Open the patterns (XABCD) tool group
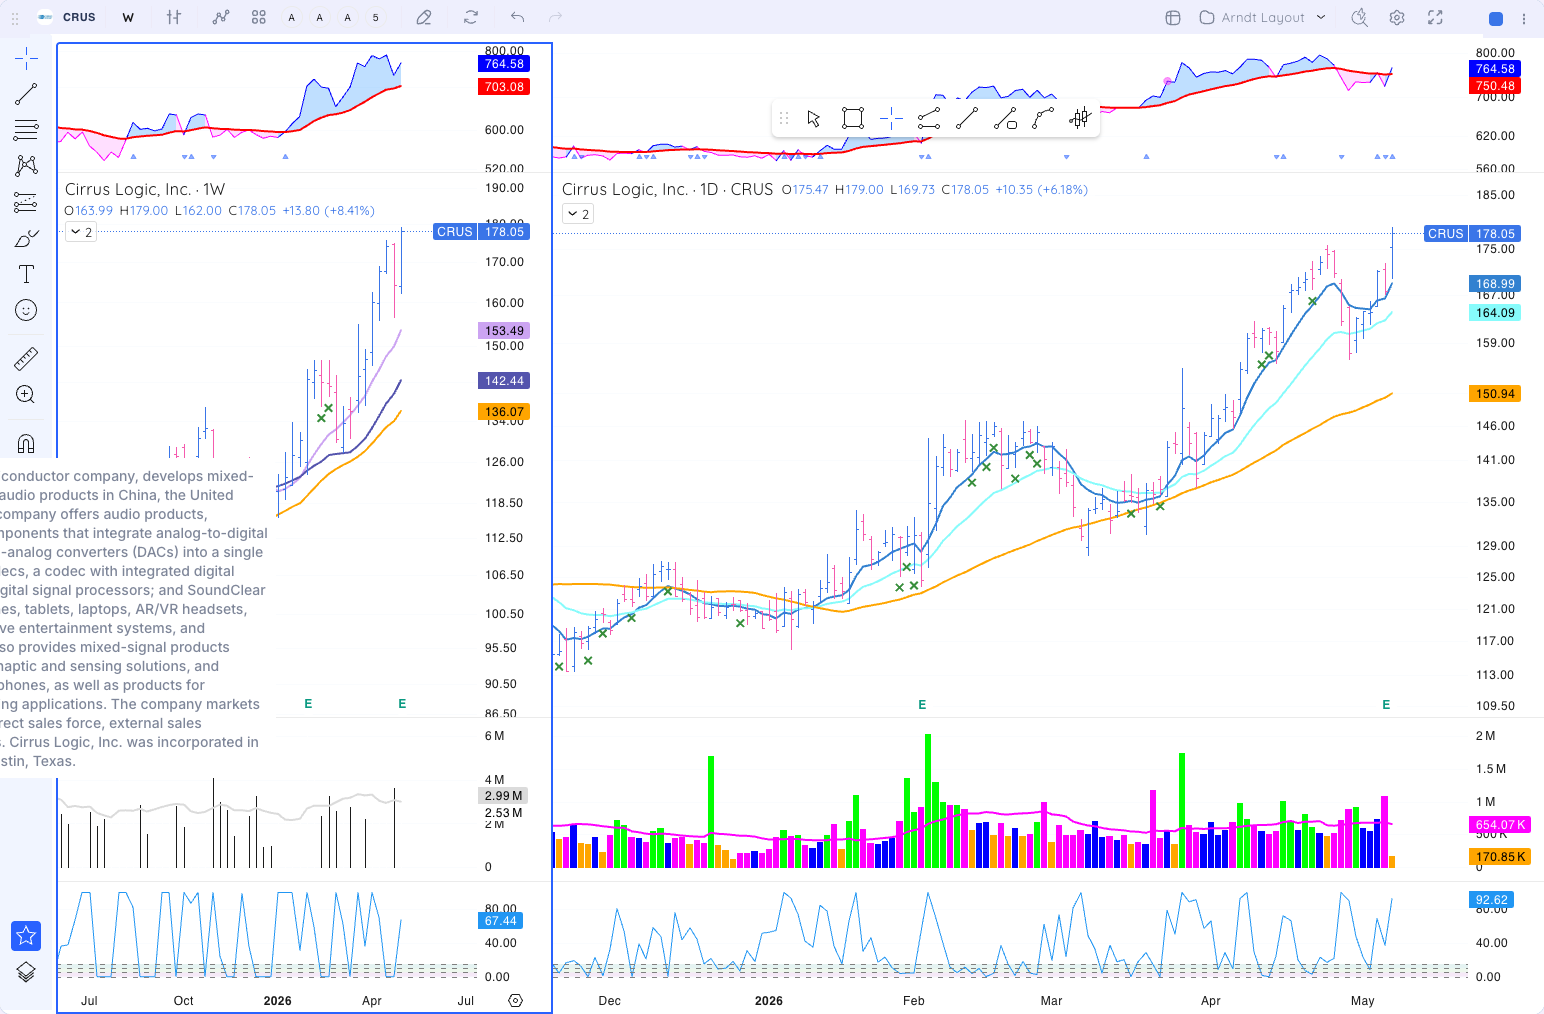Viewport: 1544px width, 1014px height. [x=26, y=166]
